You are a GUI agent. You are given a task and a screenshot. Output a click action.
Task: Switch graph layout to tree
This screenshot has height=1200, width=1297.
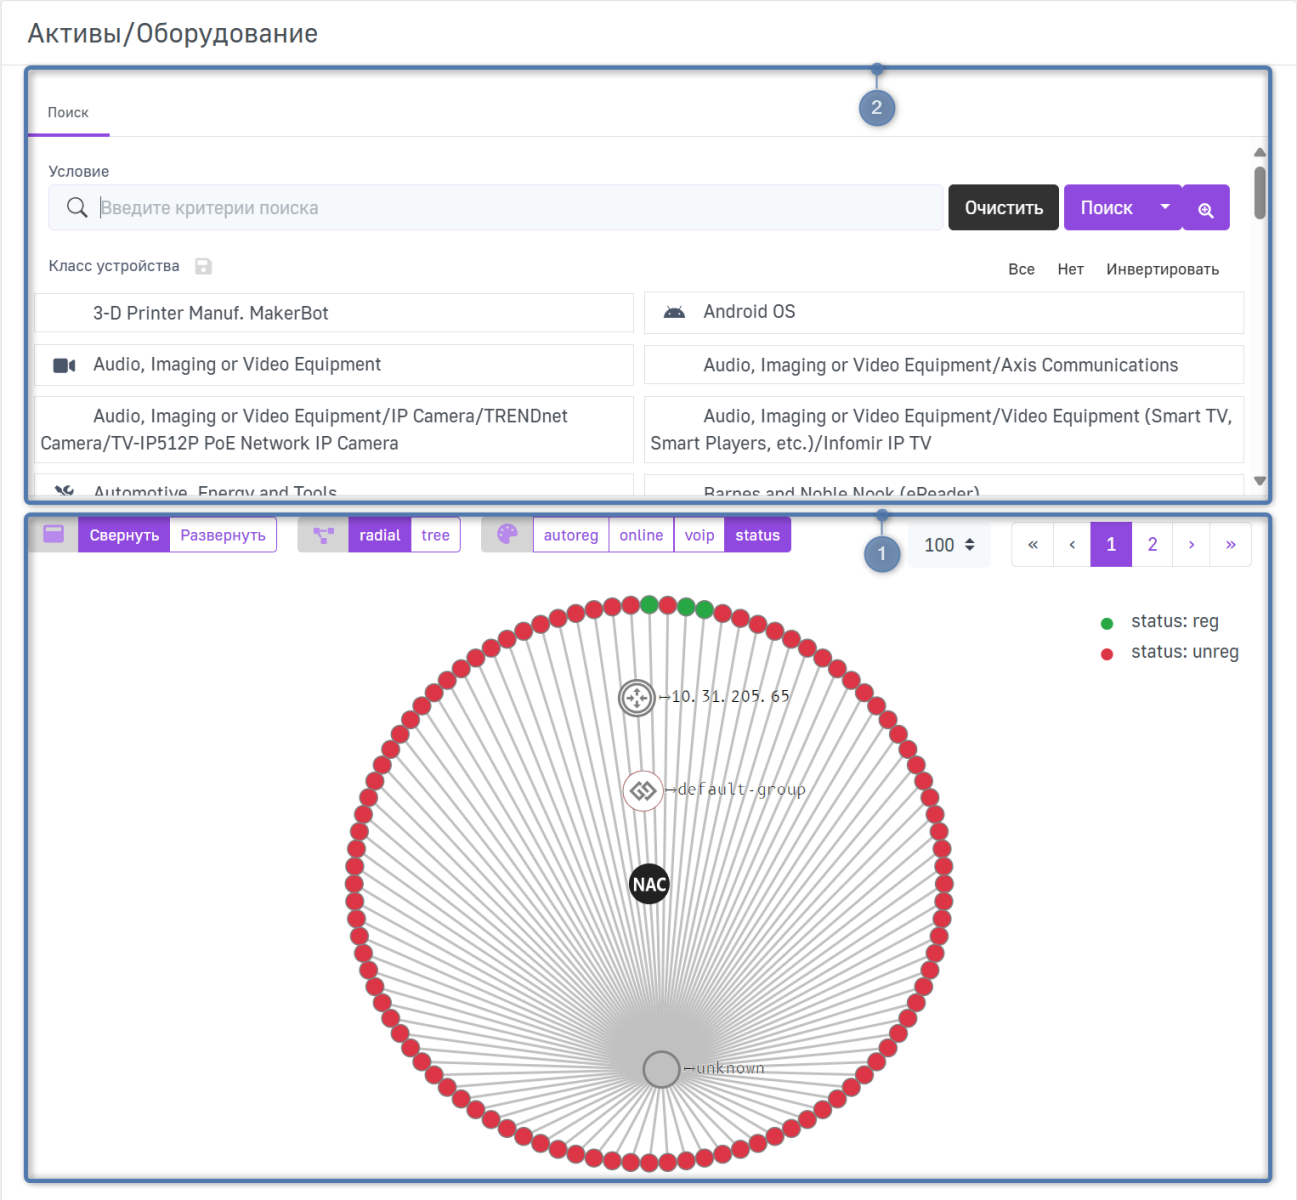435,535
